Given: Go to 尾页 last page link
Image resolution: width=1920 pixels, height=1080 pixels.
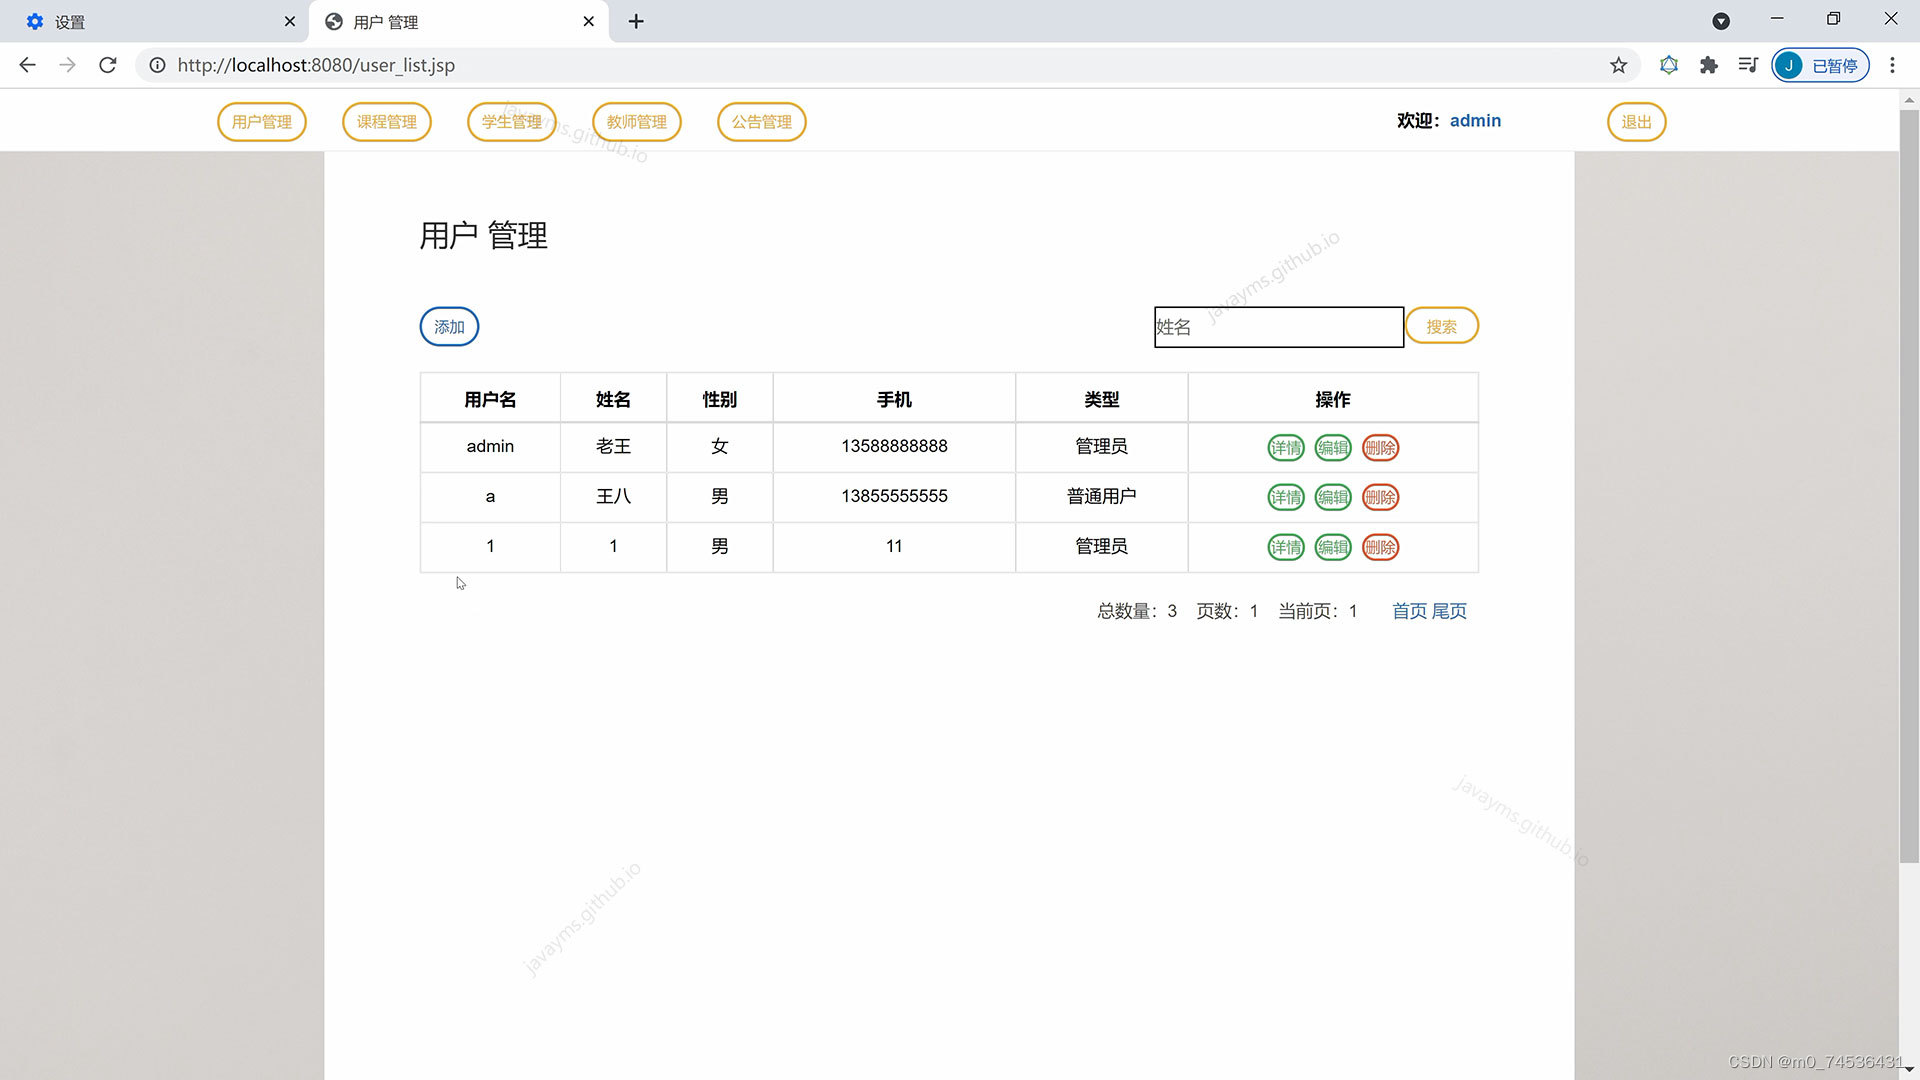Looking at the screenshot, I should (1449, 611).
